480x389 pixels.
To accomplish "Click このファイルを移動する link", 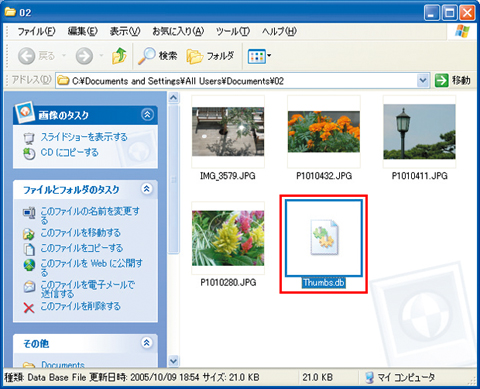I will 80,233.
